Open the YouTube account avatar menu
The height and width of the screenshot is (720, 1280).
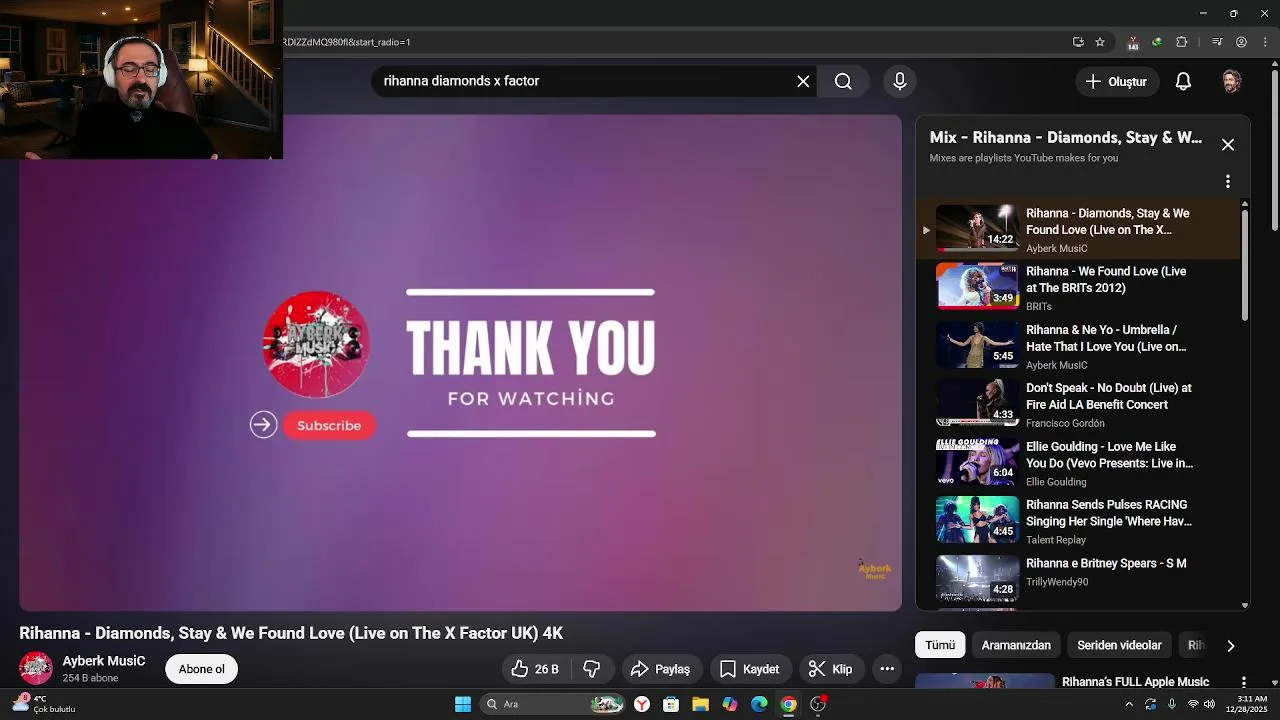pos(1231,81)
